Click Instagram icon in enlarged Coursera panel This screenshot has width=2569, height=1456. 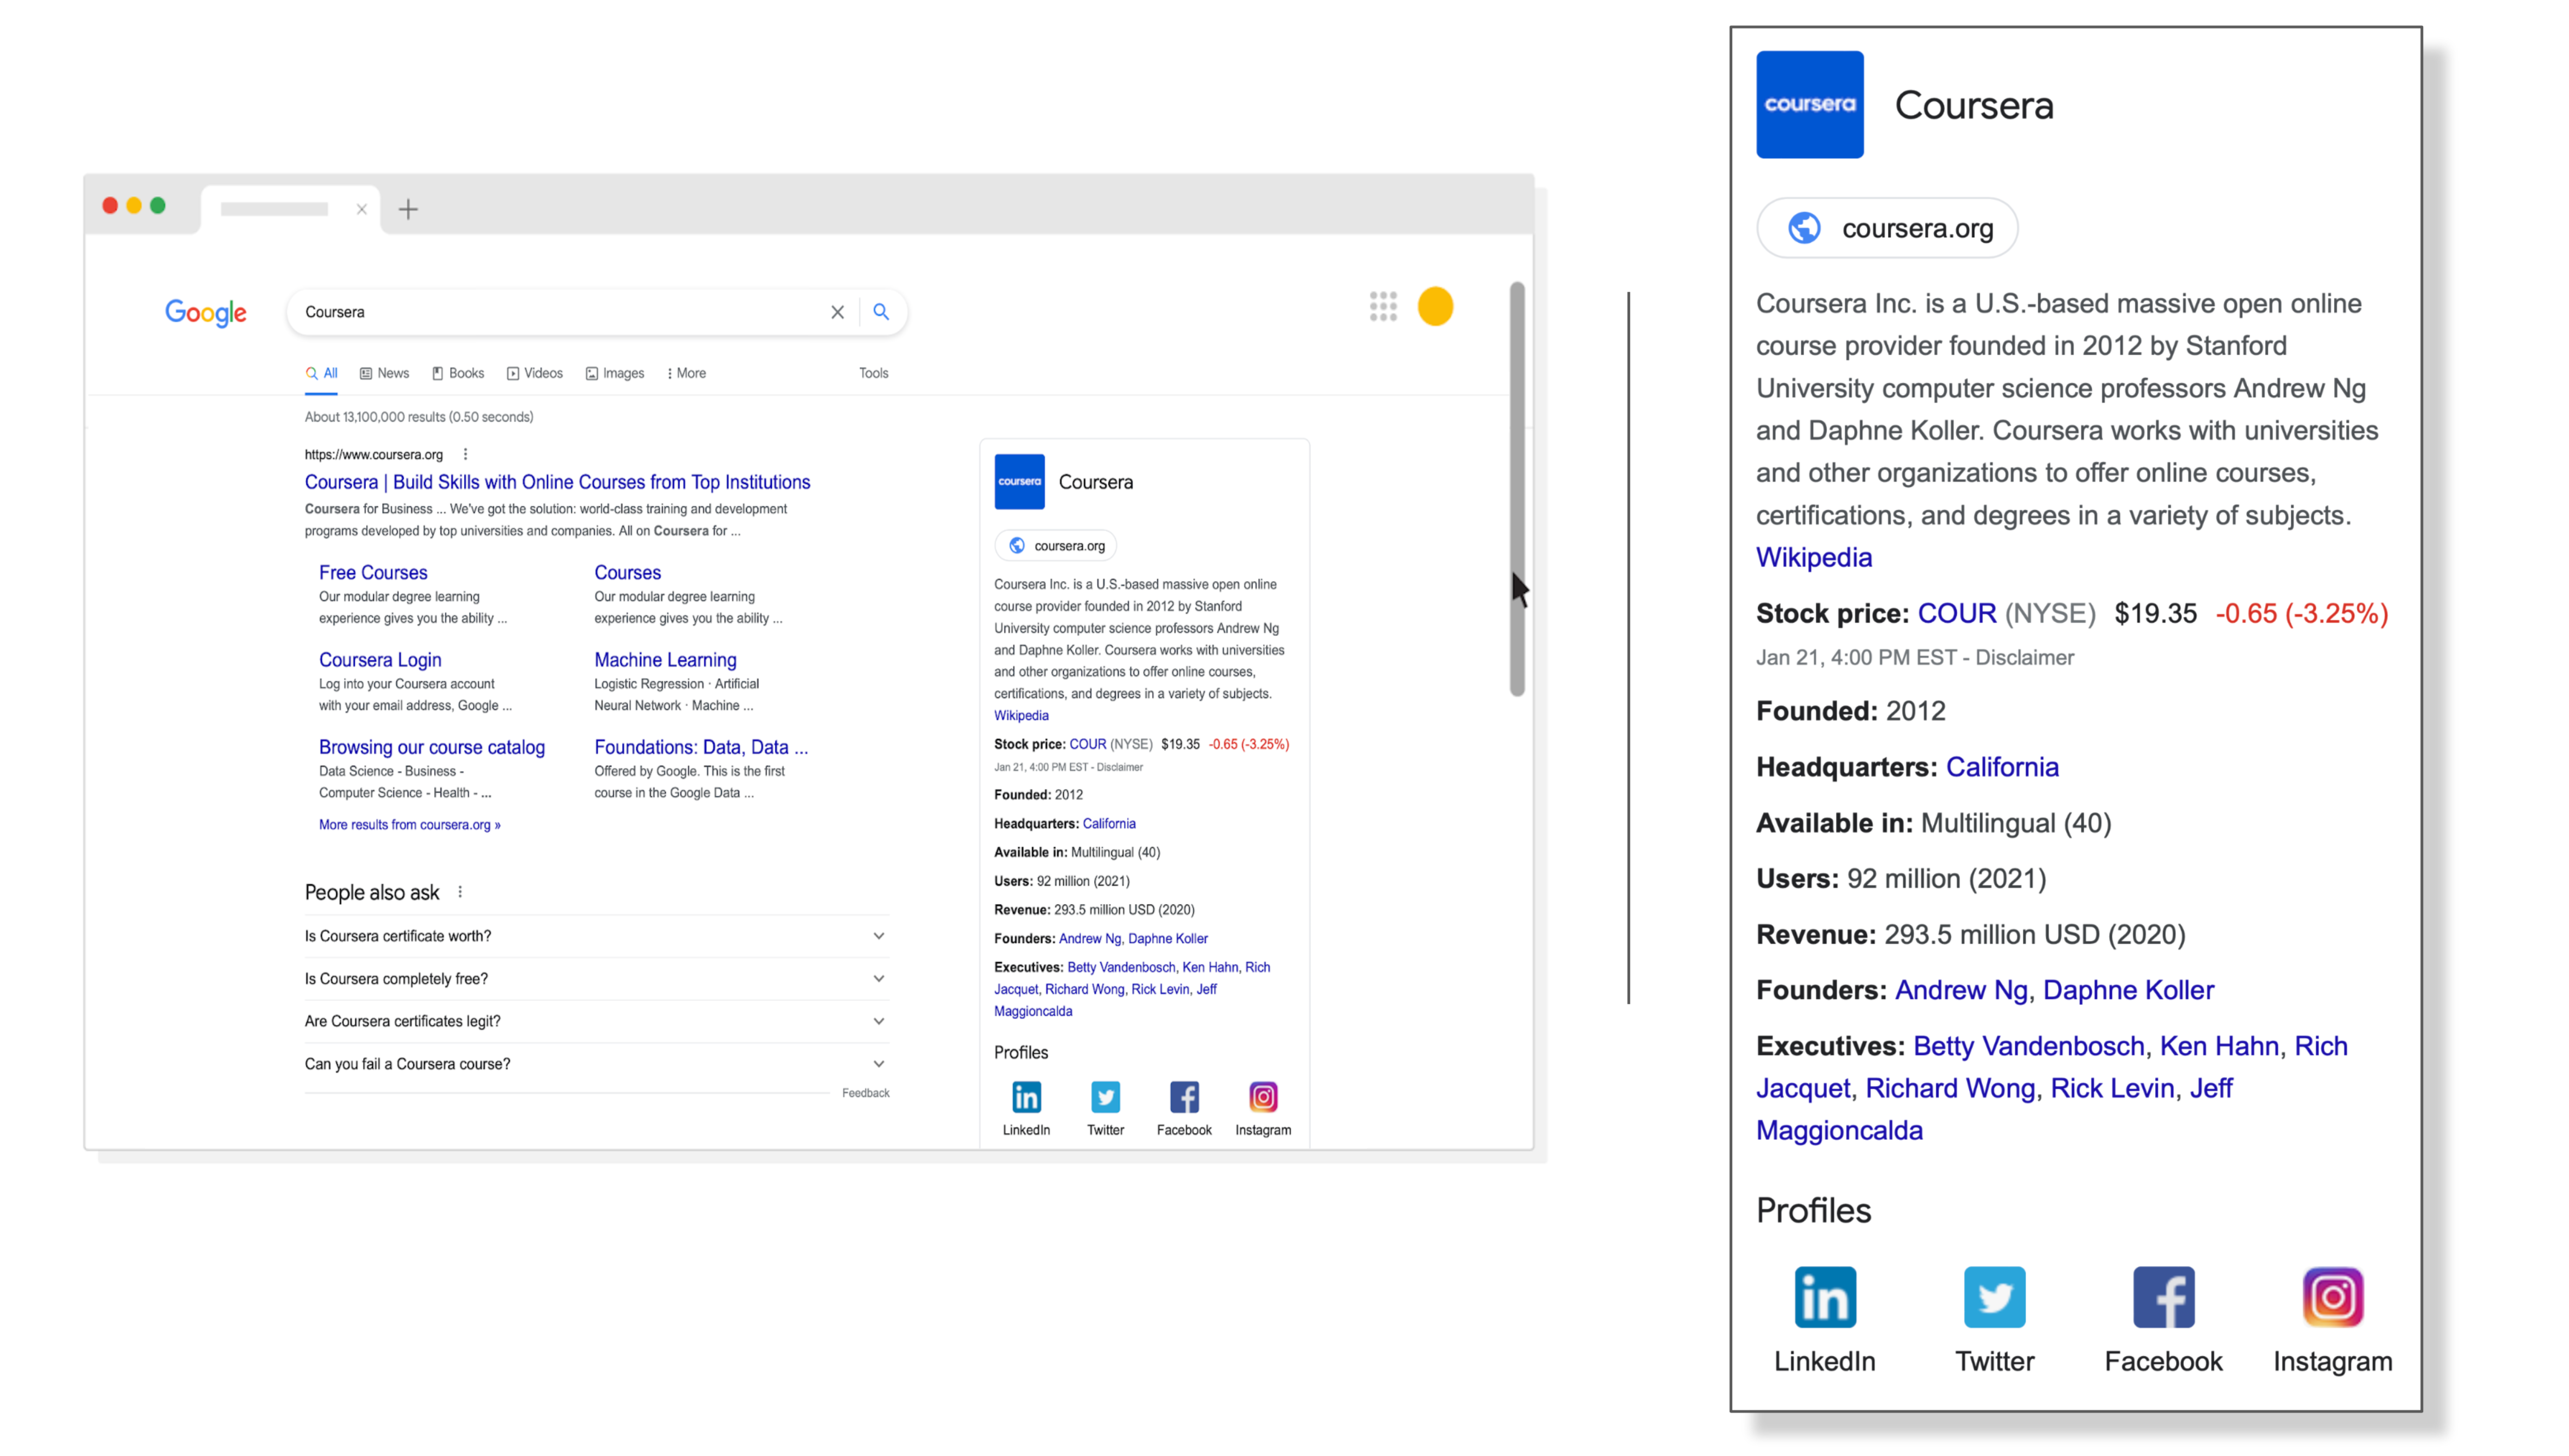coord(2333,1297)
